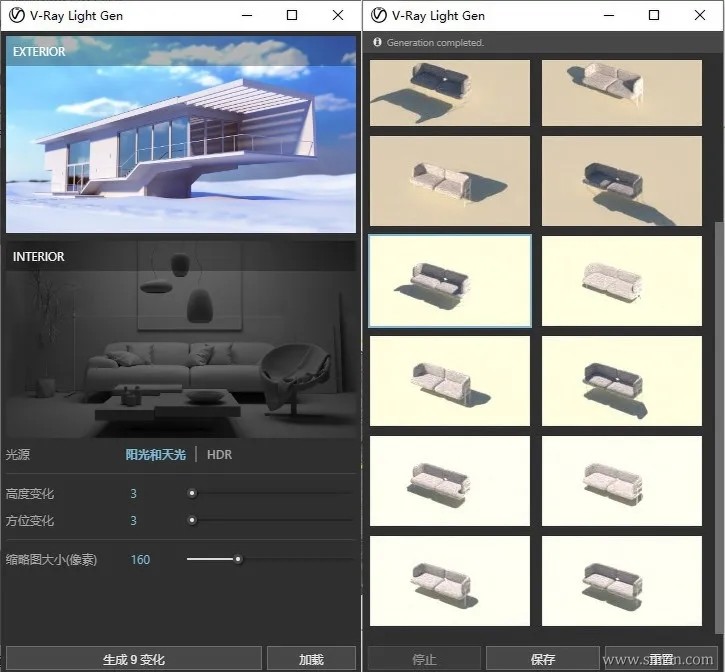Select the highlighted sofa thumbnail with blue border

pos(450,281)
